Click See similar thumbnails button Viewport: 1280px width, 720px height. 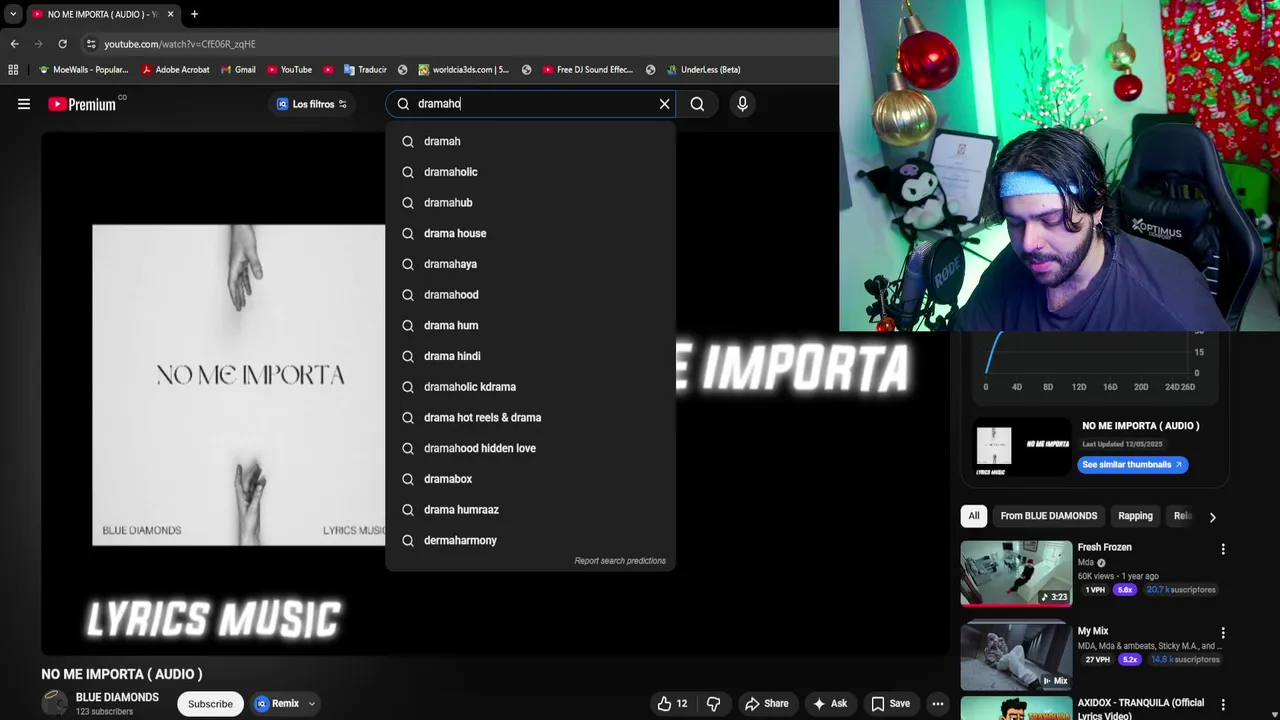1133,464
